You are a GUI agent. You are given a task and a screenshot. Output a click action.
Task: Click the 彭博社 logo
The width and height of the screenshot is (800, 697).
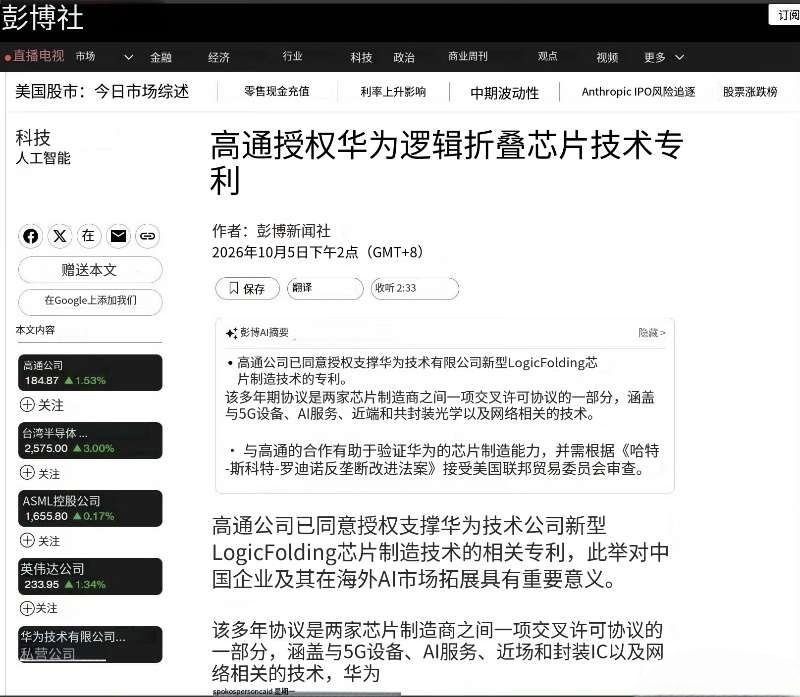tap(42, 17)
